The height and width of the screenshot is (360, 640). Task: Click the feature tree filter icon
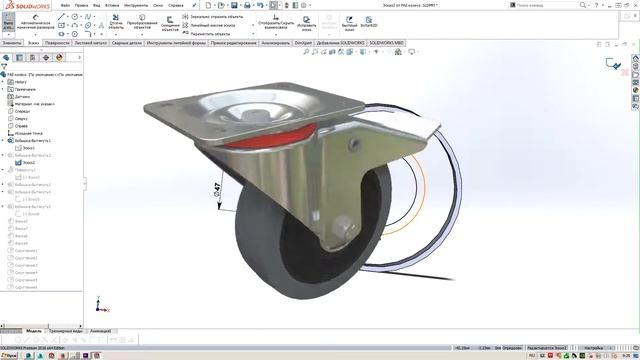4,66
